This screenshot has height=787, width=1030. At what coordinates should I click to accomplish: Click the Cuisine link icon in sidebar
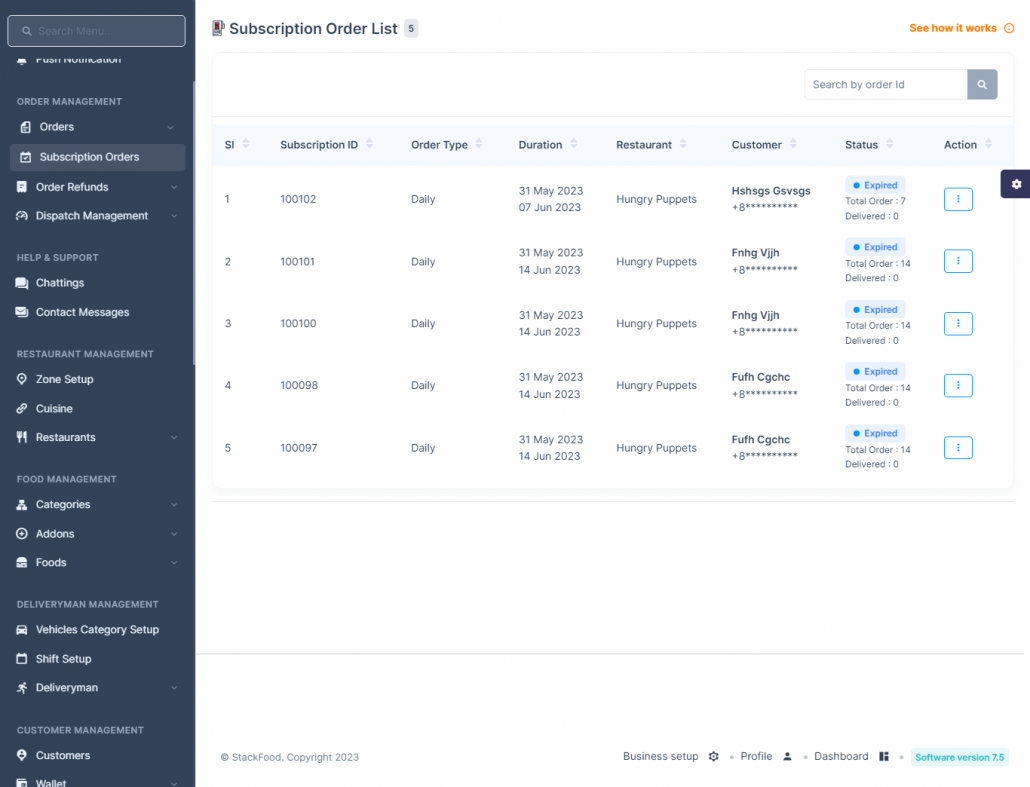click(x=22, y=409)
